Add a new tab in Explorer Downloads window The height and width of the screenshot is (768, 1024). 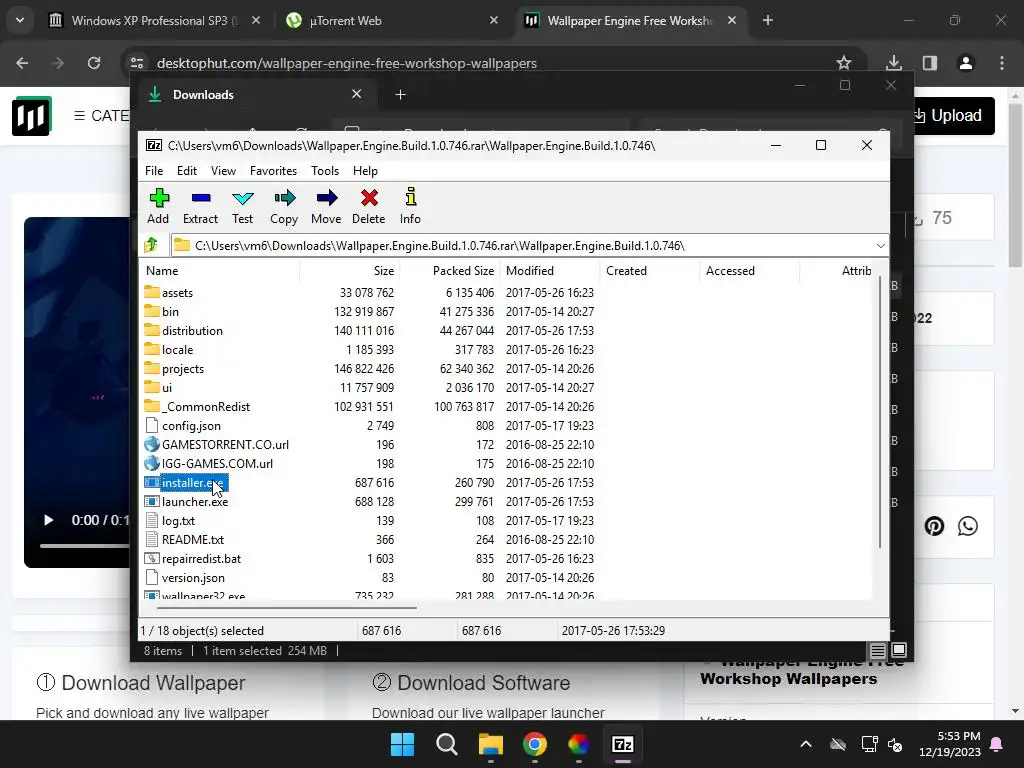point(400,95)
